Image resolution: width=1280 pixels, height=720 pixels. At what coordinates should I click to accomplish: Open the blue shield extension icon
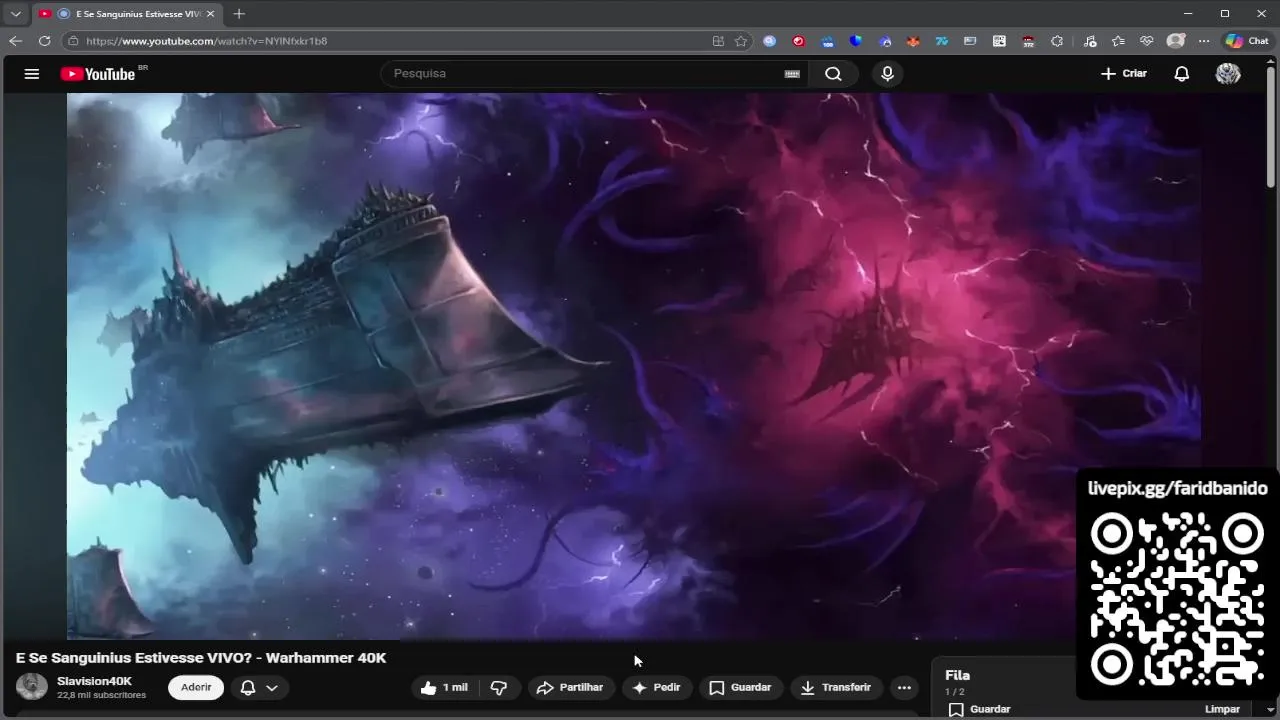(856, 41)
